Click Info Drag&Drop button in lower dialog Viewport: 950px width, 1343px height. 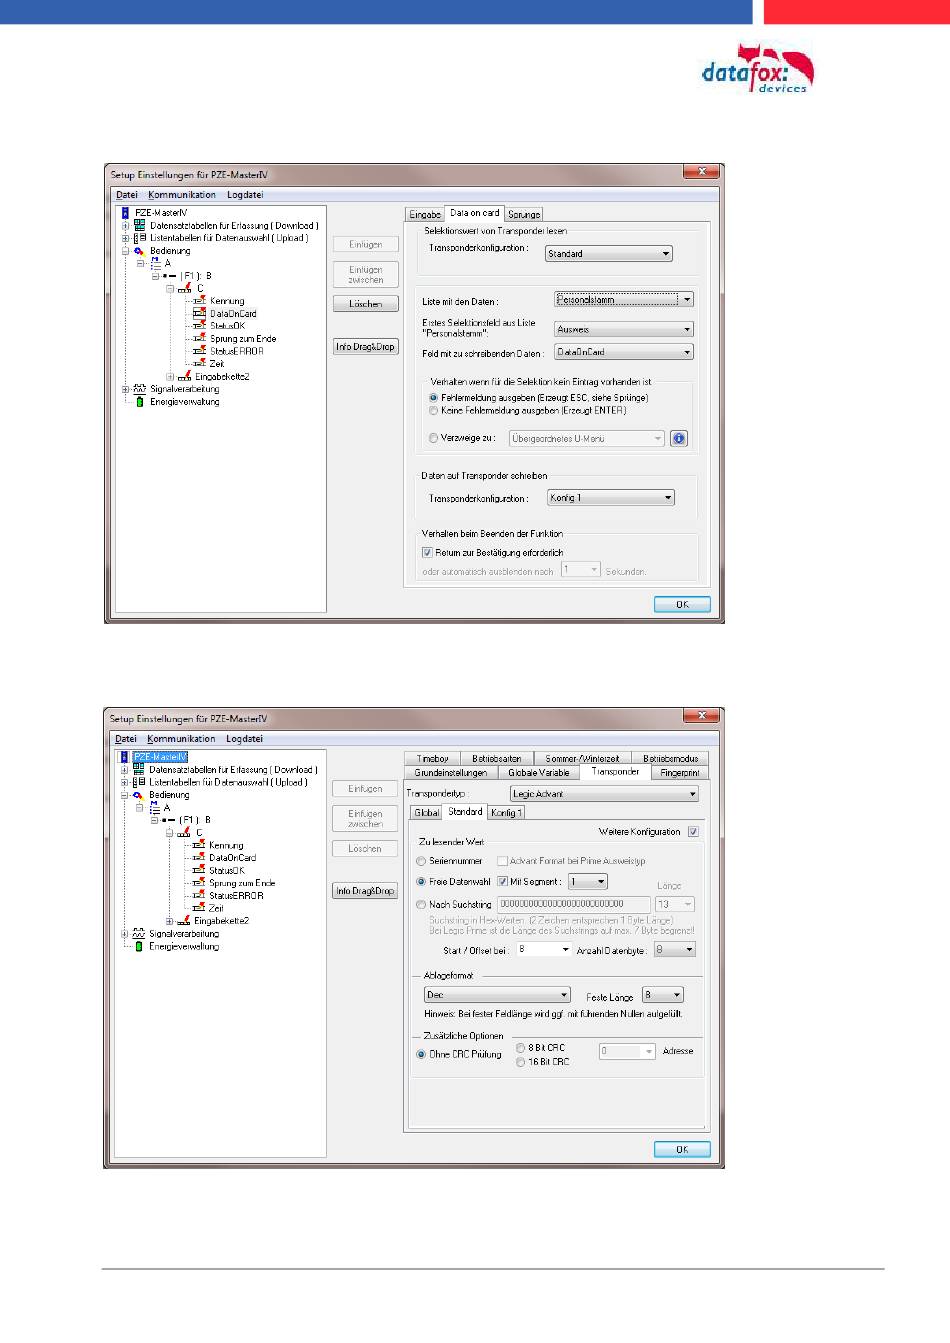(365, 891)
